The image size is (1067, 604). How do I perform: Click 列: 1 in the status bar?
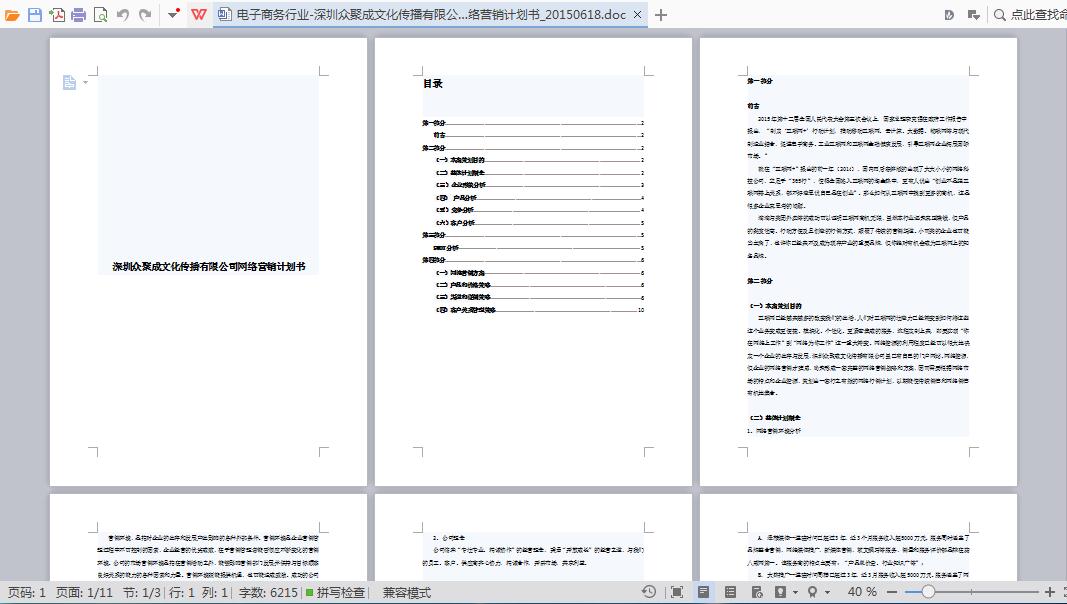pyautogui.click(x=215, y=592)
